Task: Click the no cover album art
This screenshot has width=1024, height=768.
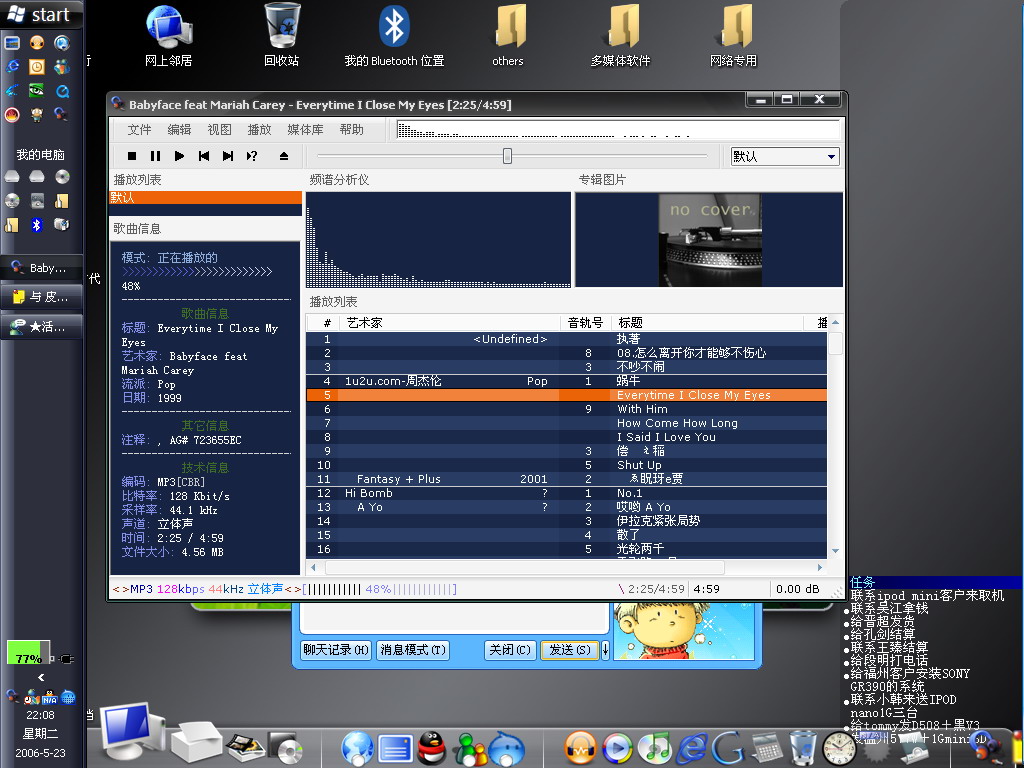Action: (709, 240)
